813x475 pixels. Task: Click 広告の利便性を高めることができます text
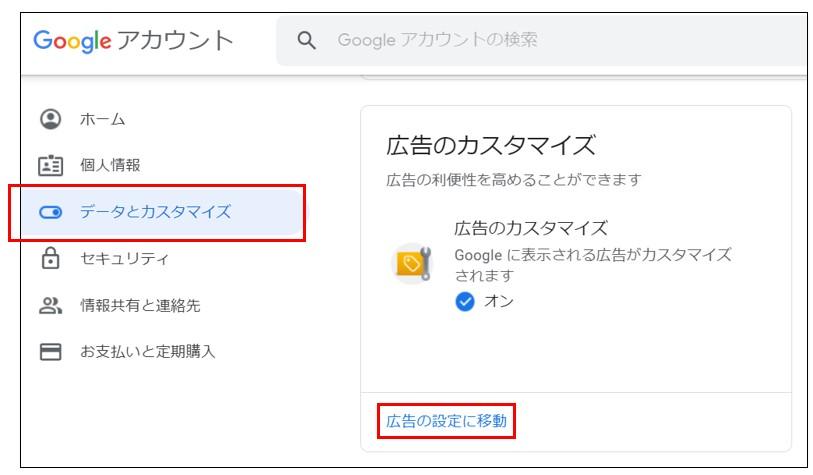coord(514,180)
